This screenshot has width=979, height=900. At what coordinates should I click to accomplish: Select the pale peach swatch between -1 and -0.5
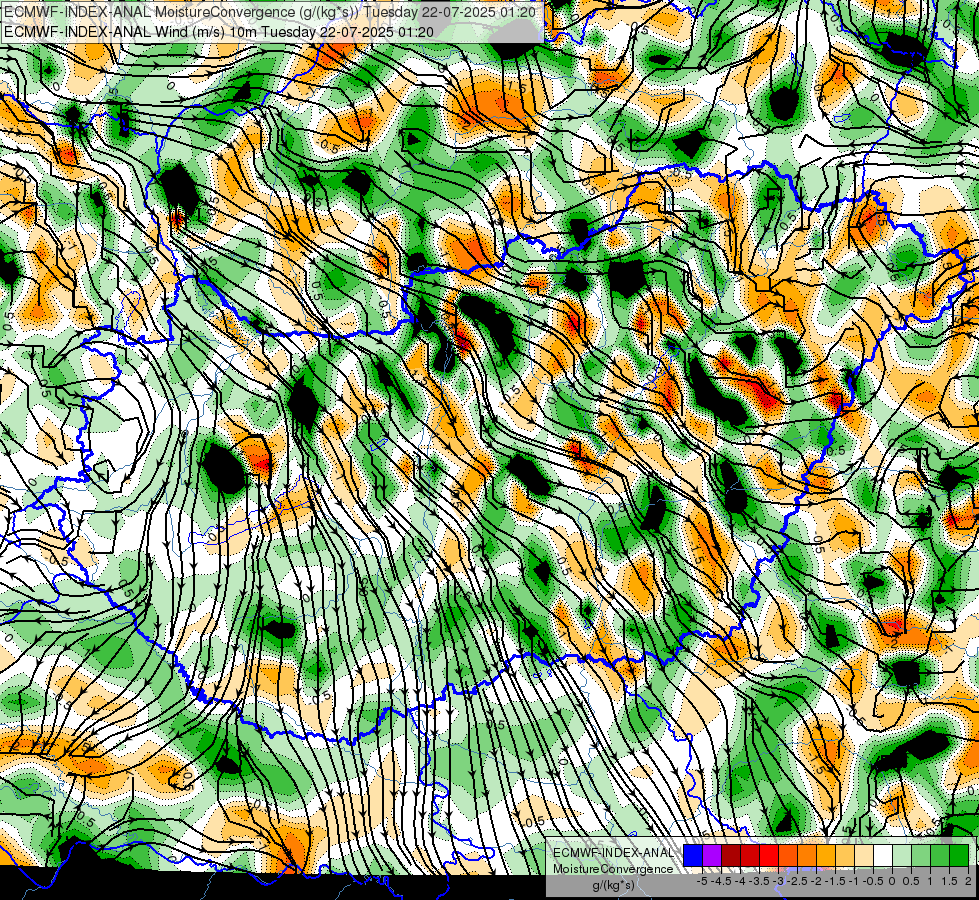click(864, 855)
